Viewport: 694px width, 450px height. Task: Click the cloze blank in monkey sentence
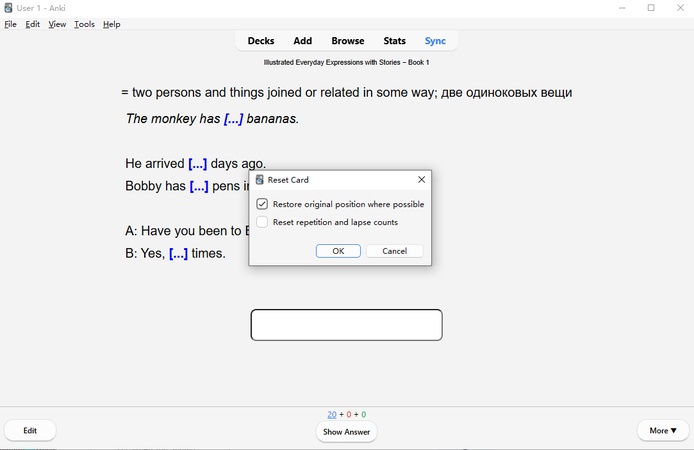coord(233,119)
